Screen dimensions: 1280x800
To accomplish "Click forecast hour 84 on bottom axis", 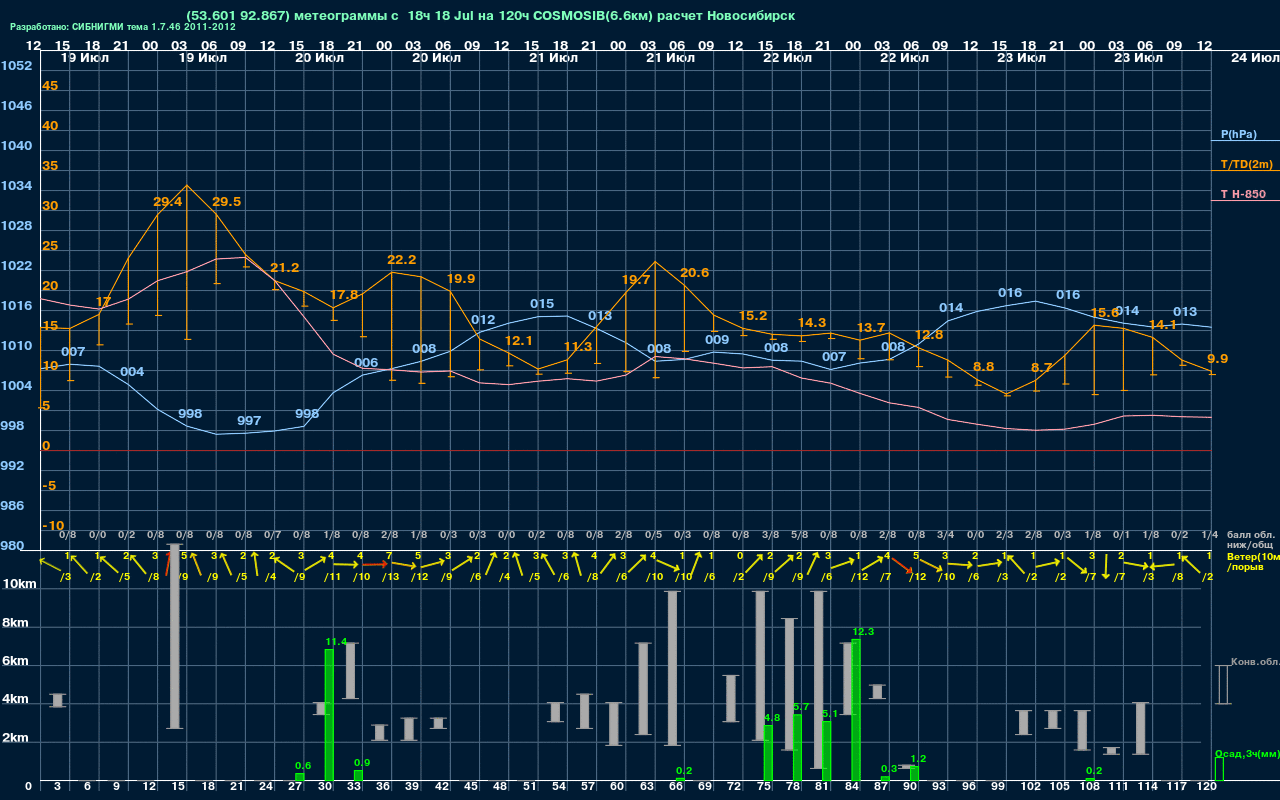I will coord(853,787).
